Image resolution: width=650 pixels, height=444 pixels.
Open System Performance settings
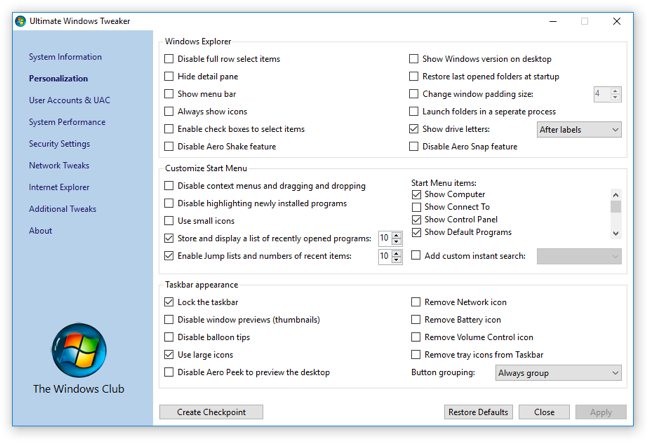coord(67,122)
